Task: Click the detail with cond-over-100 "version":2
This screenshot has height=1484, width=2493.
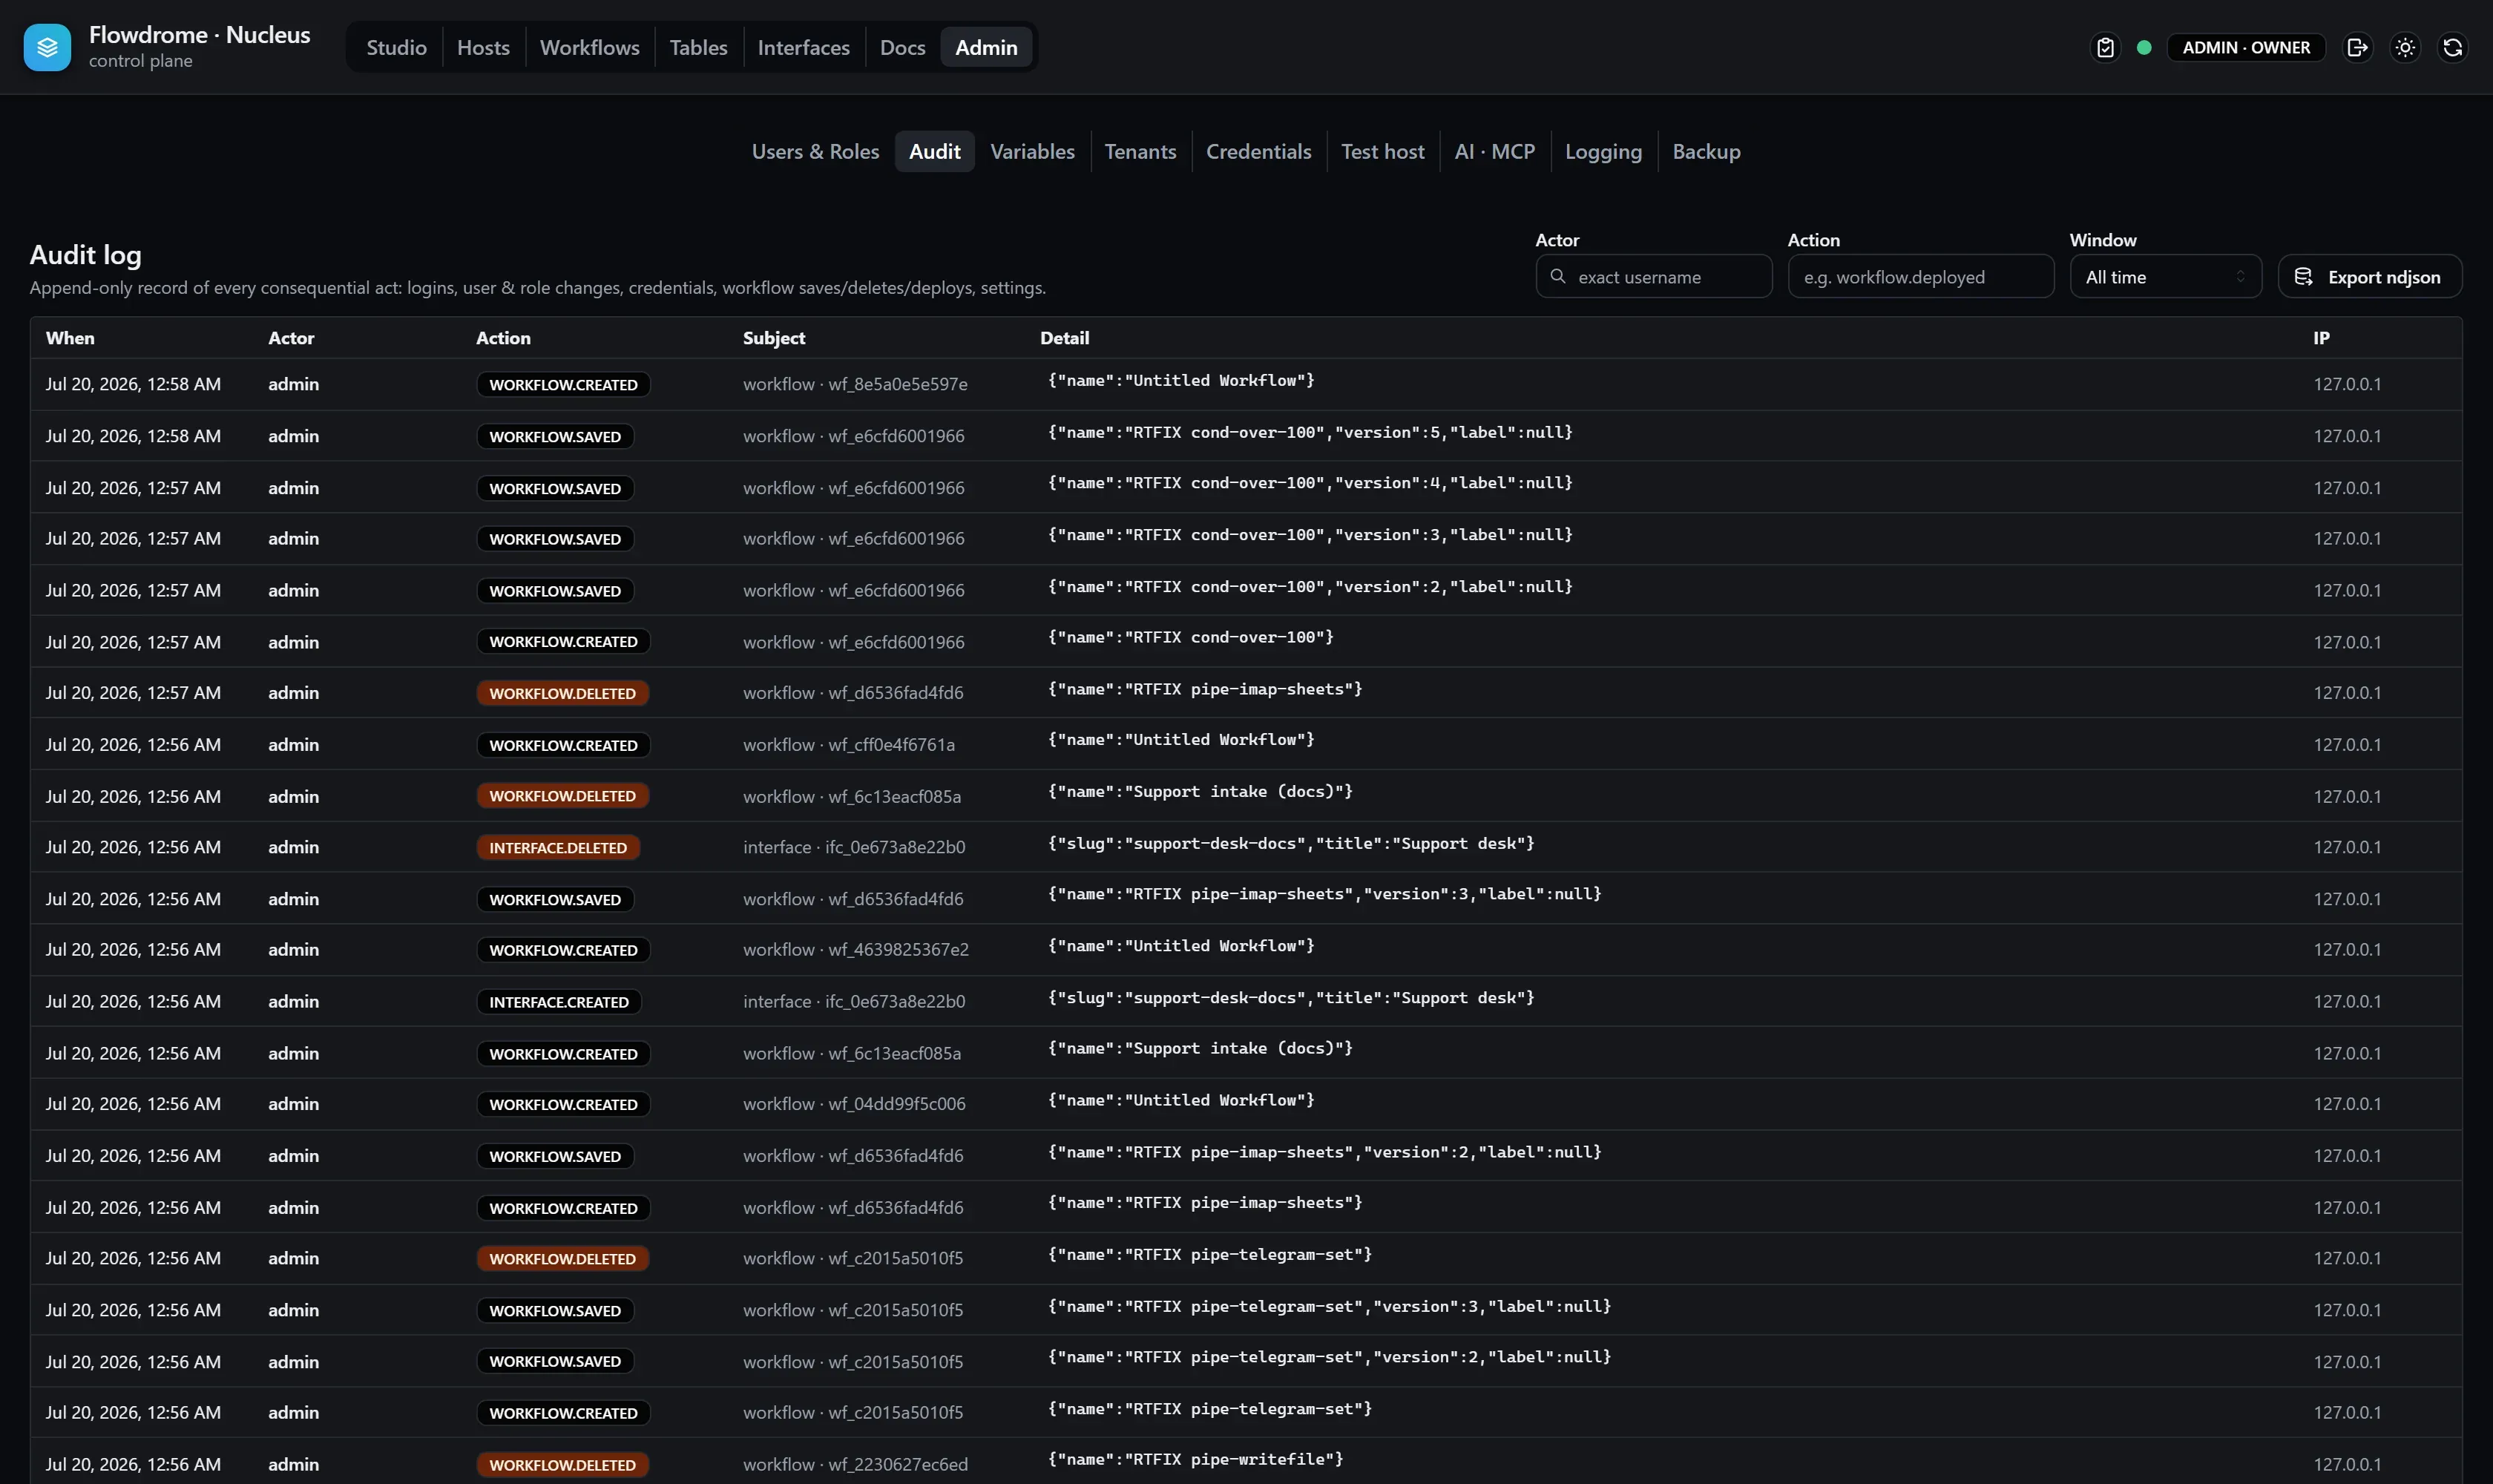Action: [x=1310, y=587]
